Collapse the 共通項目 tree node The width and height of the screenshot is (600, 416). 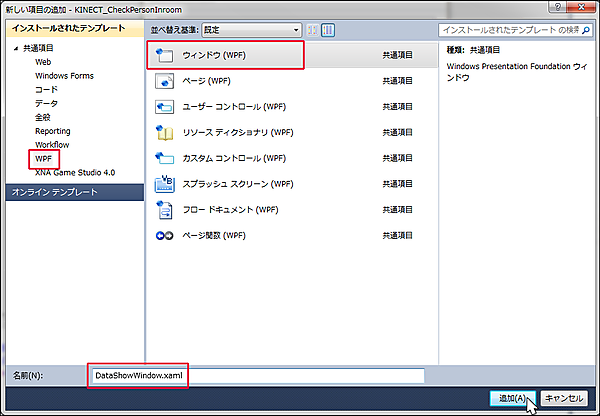16,48
